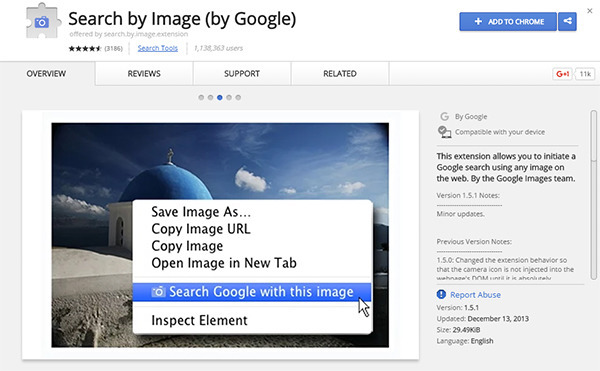Select the fifth screenshot carousel dot

(238, 98)
